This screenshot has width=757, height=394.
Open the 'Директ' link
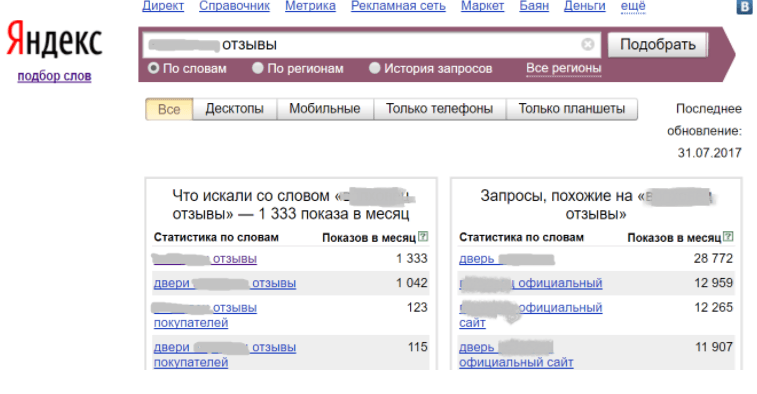[163, 6]
